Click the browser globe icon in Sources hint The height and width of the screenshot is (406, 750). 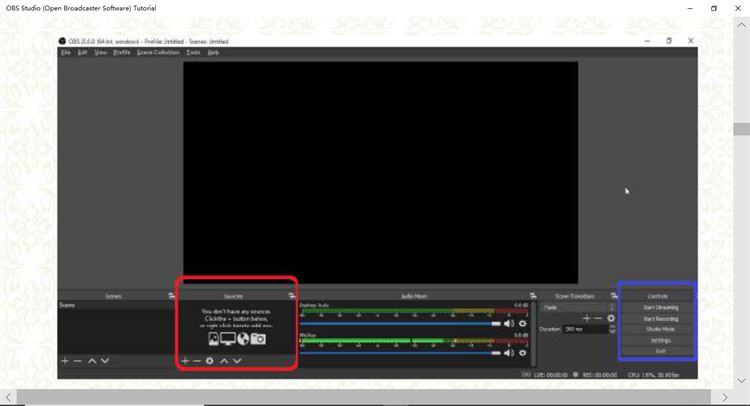click(243, 339)
